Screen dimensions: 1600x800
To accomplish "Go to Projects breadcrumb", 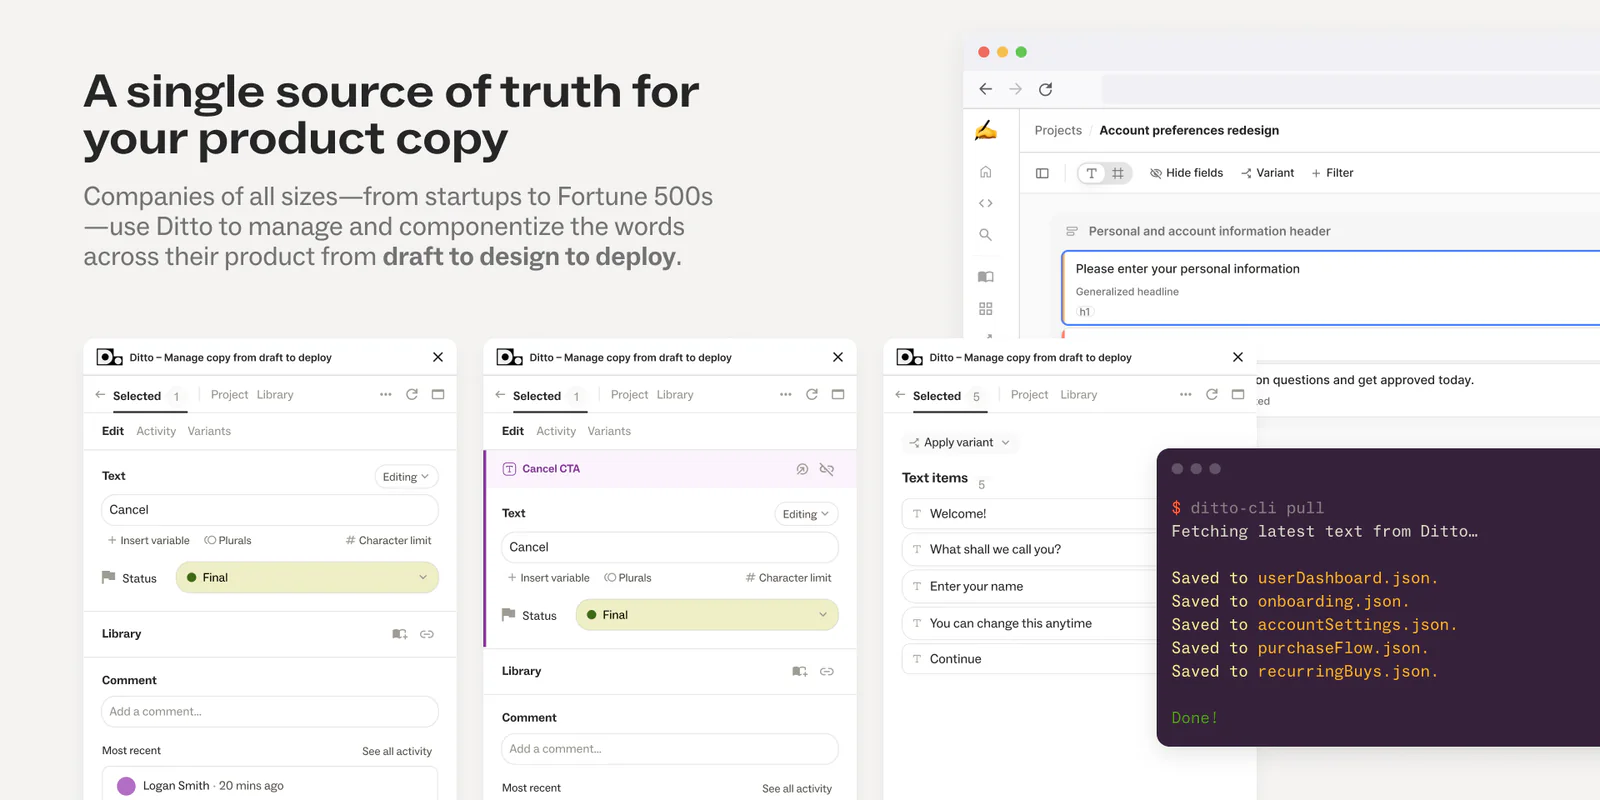I will (1058, 130).
